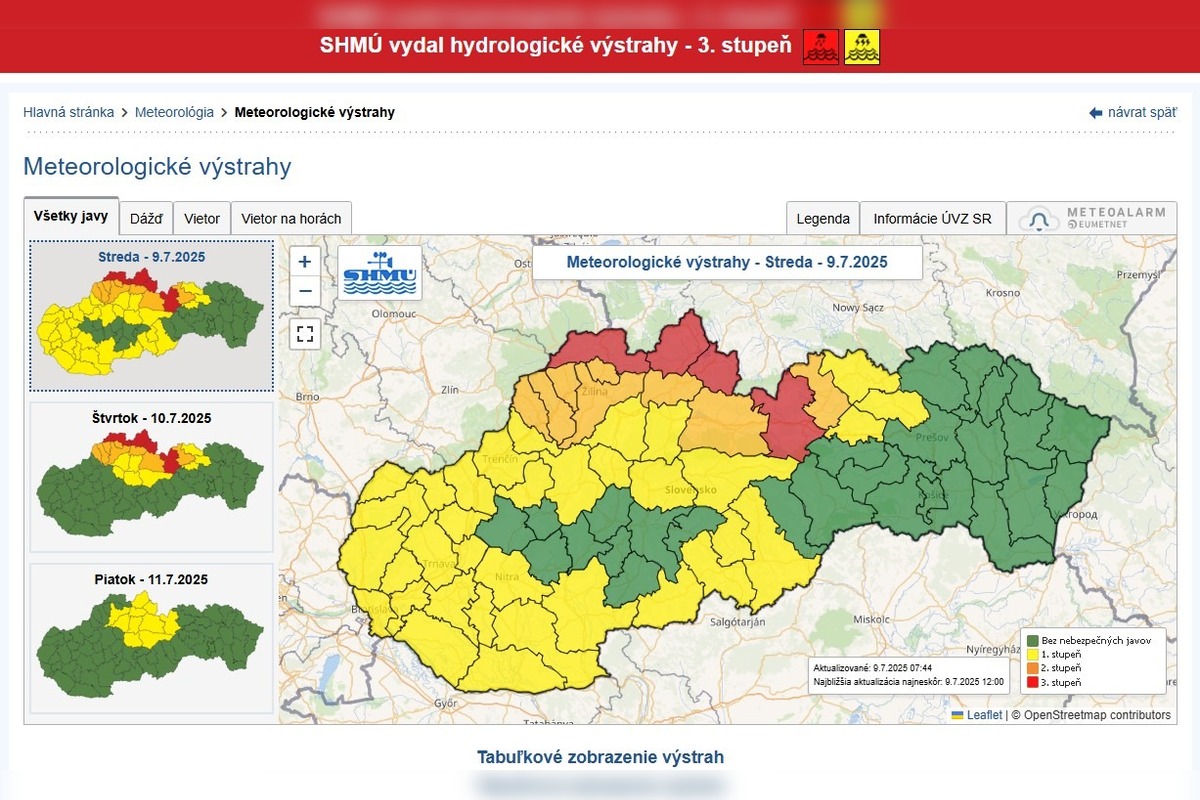Open the Meteoalarm Eumetnet logo link
Viewport: 1200px width, 800px height.
coord(1091,219)
